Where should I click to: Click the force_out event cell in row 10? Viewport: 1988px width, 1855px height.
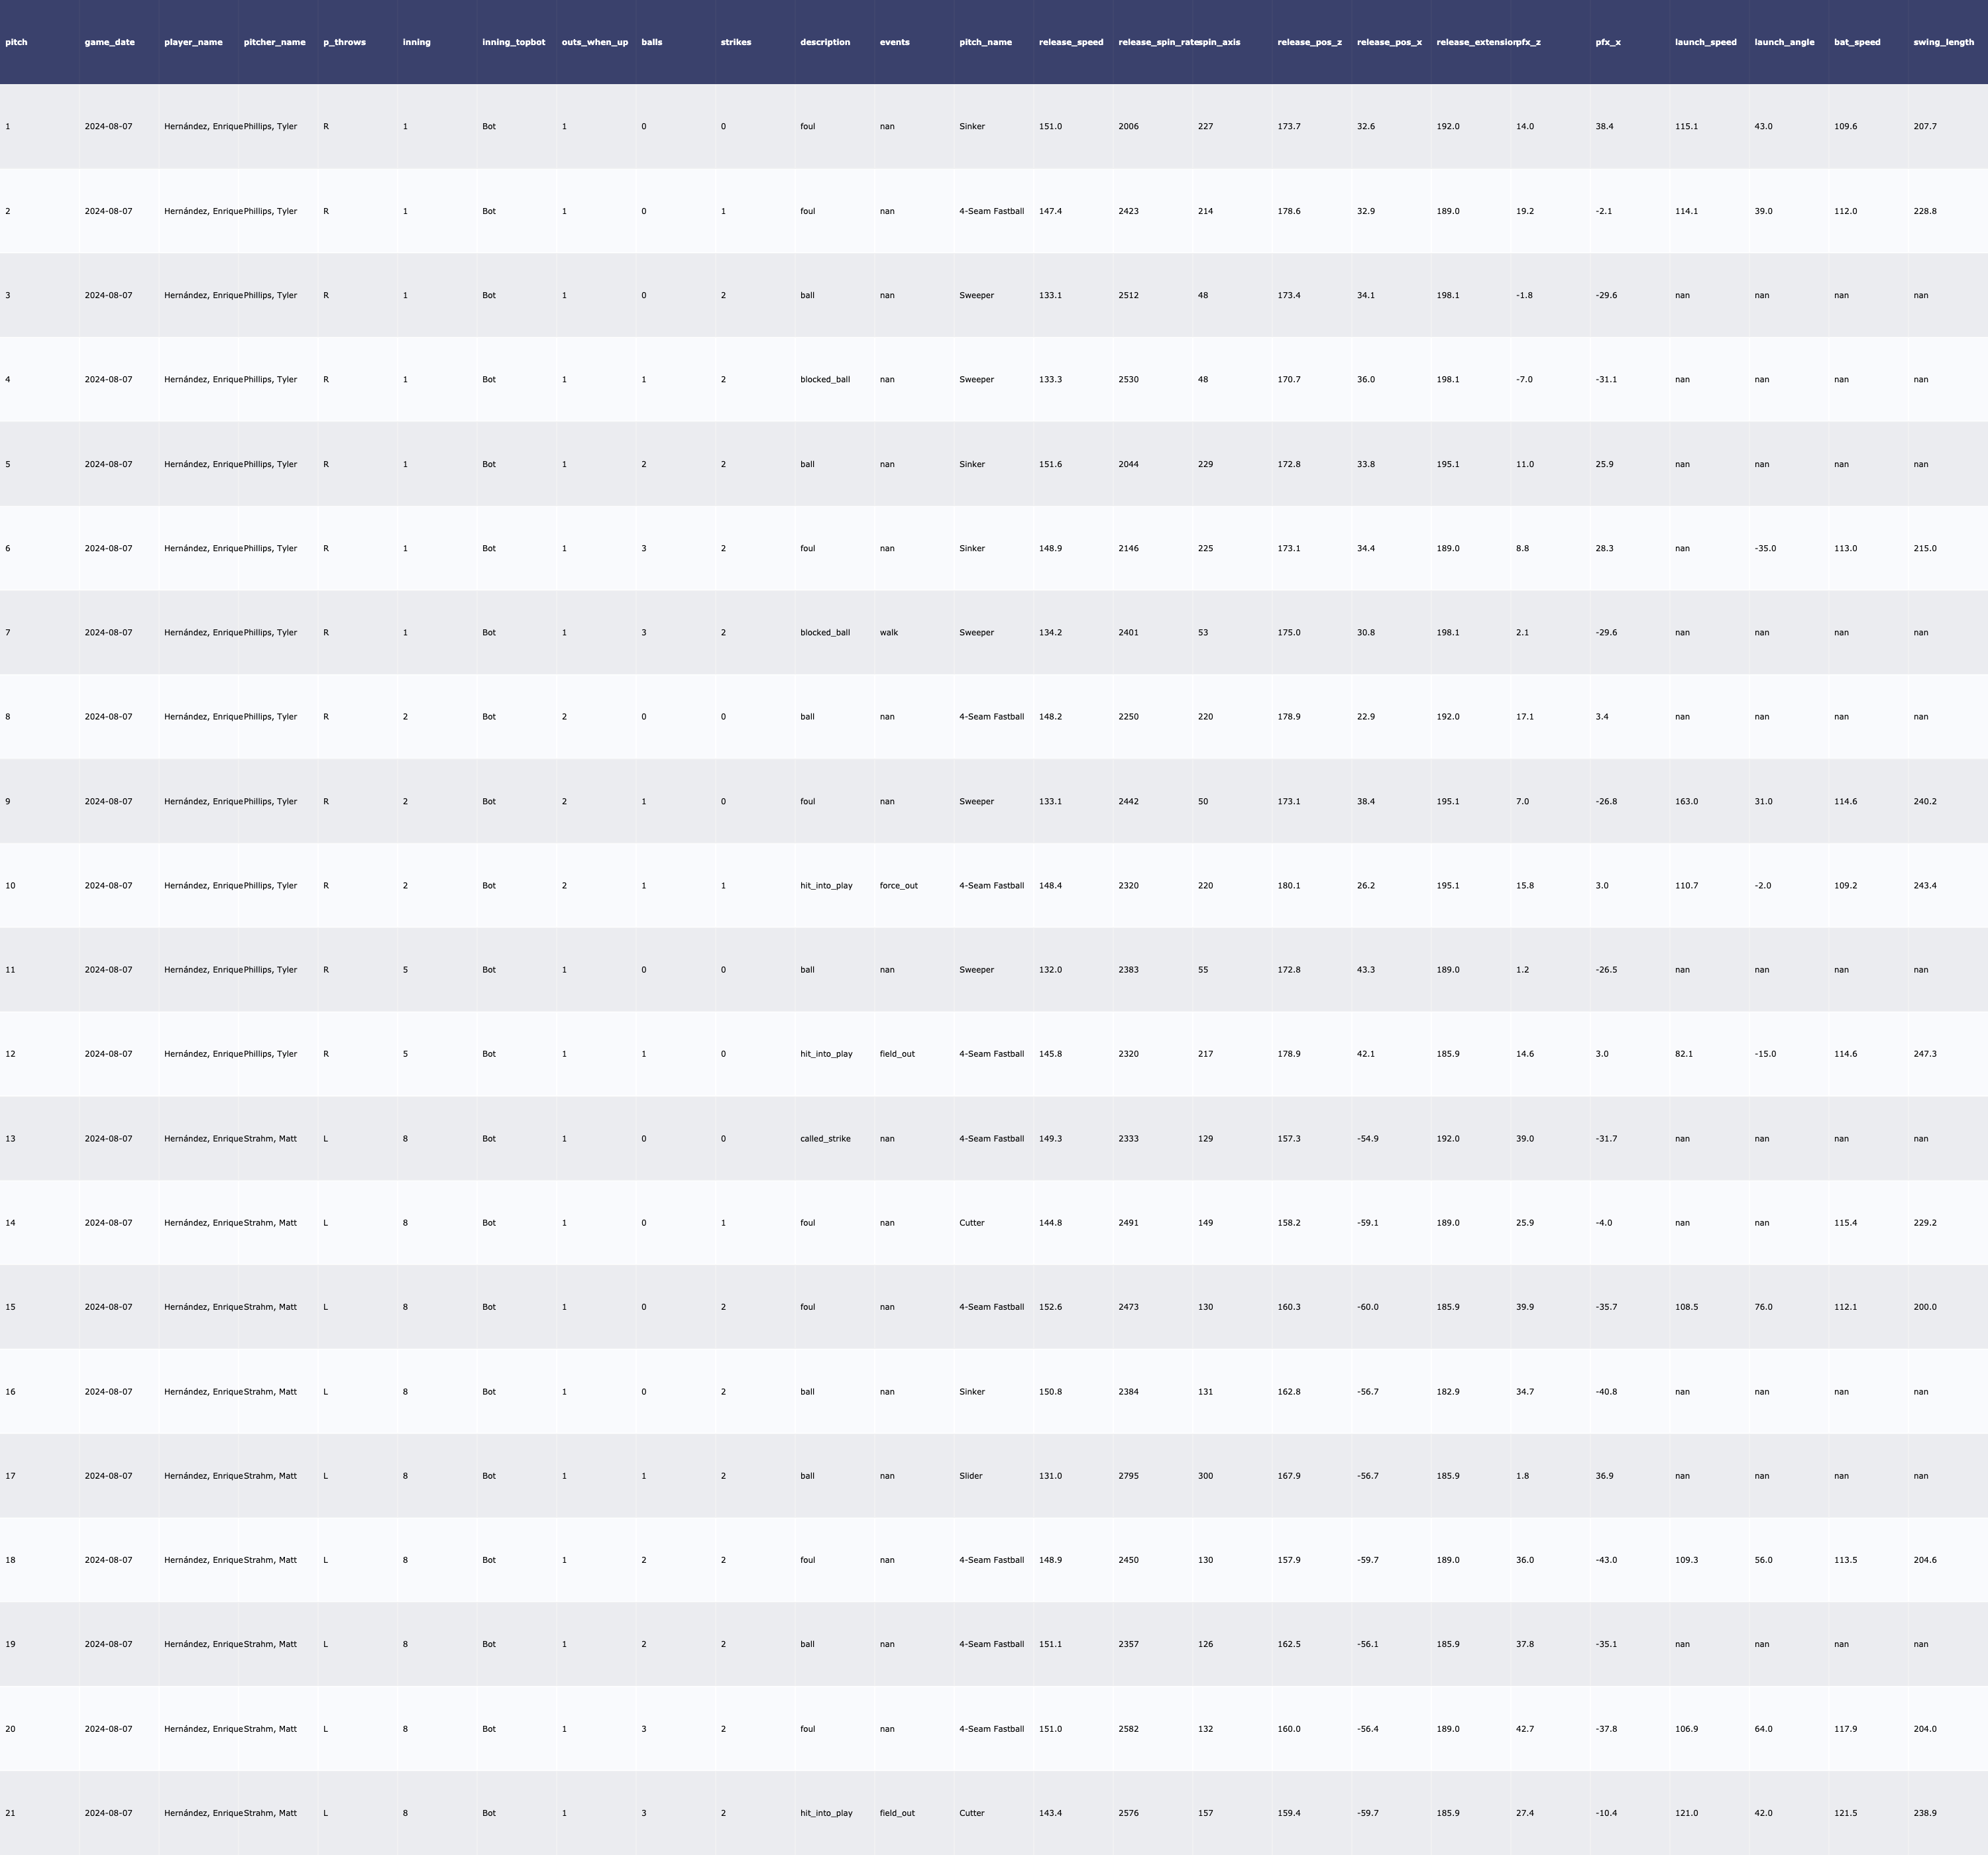(x=898, y=885)
